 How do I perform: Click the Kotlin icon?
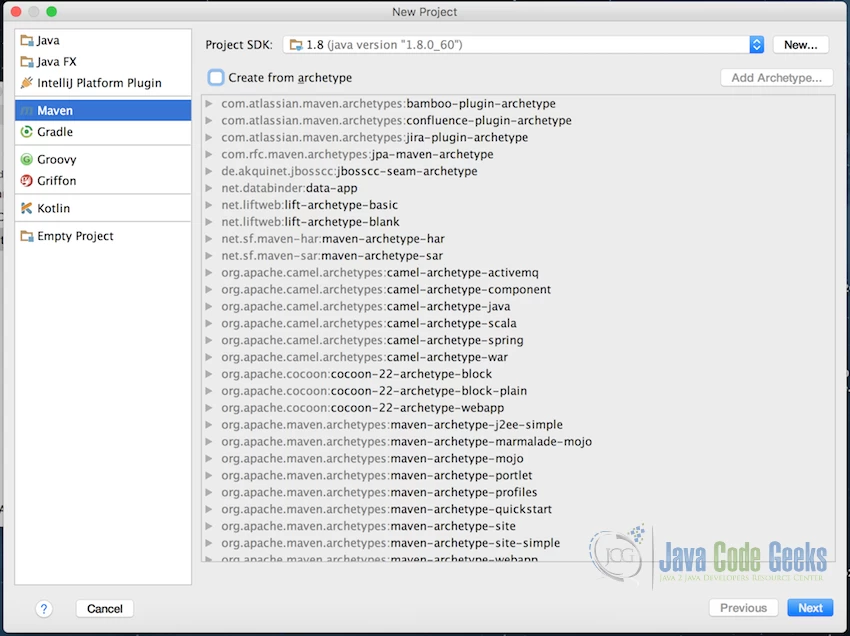click(x=27, y=208)
